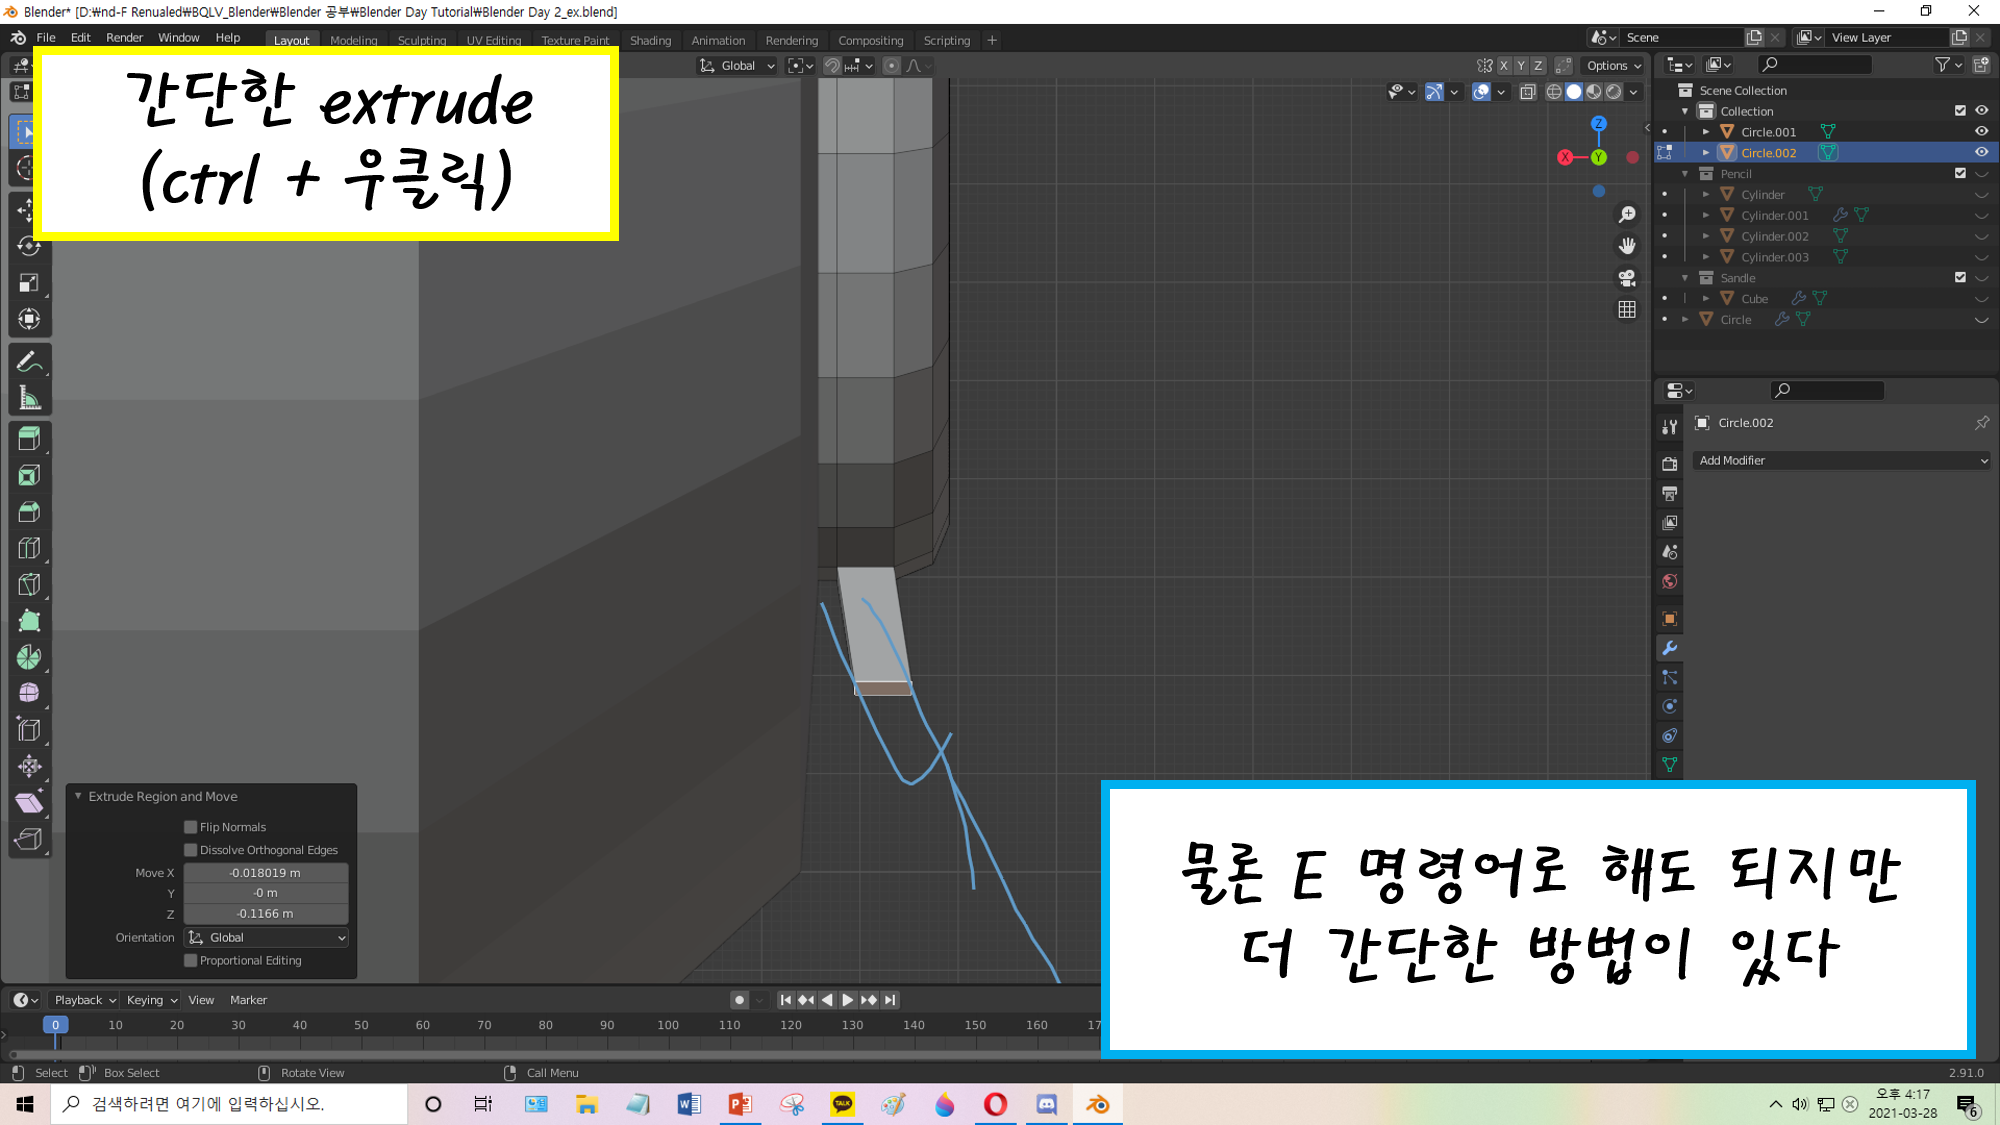
Task: Click the Zoom viewport magnifier icon
Action: [1627, 215]
